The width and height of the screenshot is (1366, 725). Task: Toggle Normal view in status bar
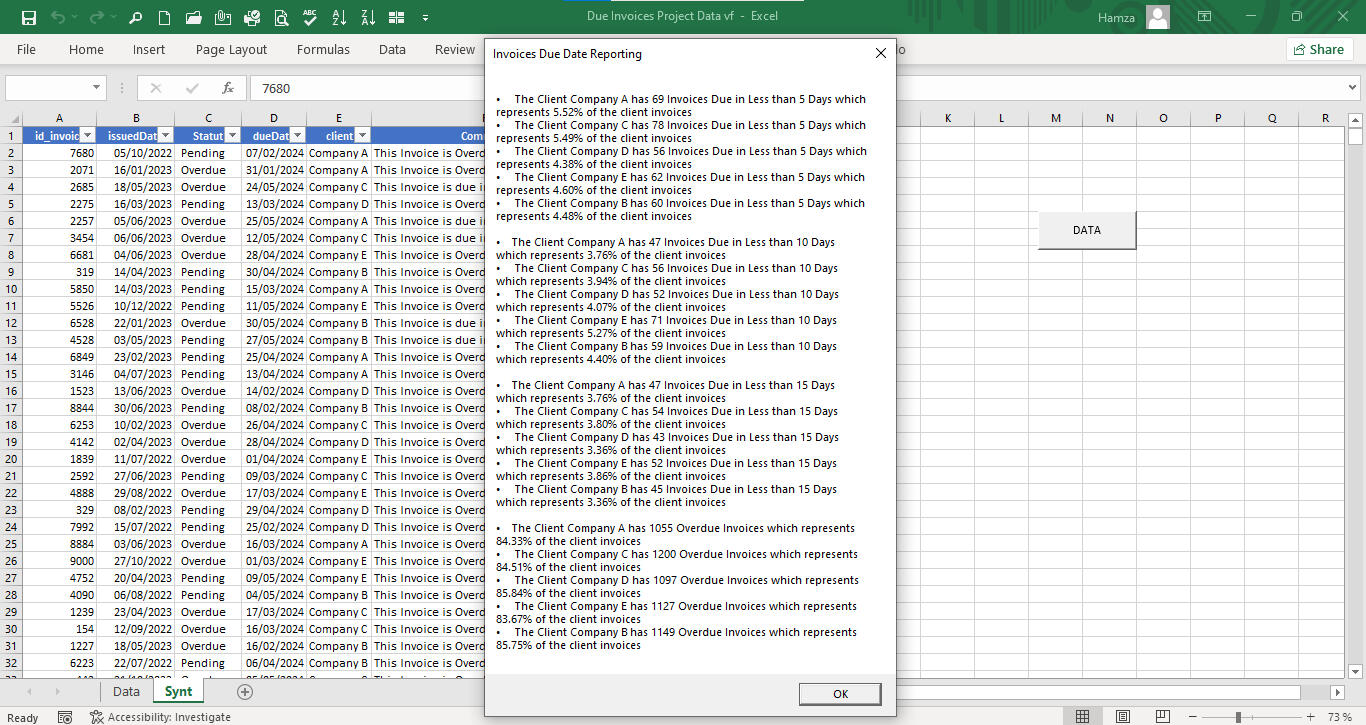point(1083,717)
